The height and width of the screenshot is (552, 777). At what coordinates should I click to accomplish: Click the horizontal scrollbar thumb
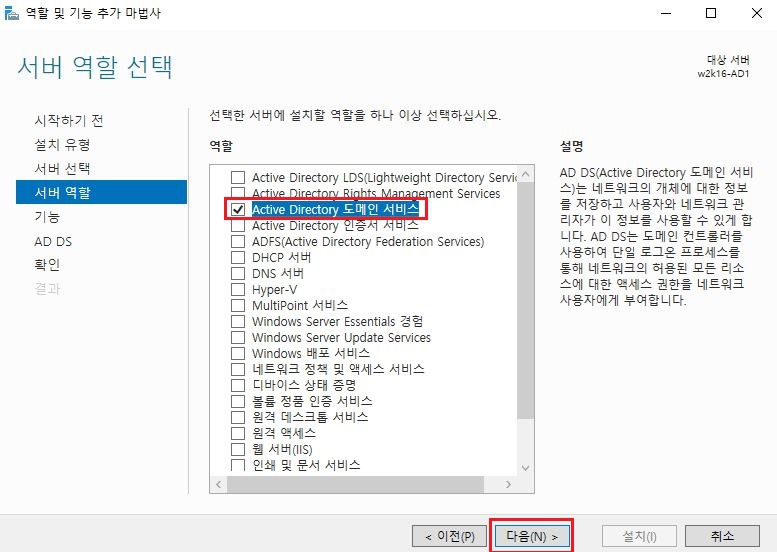point(355,484)
